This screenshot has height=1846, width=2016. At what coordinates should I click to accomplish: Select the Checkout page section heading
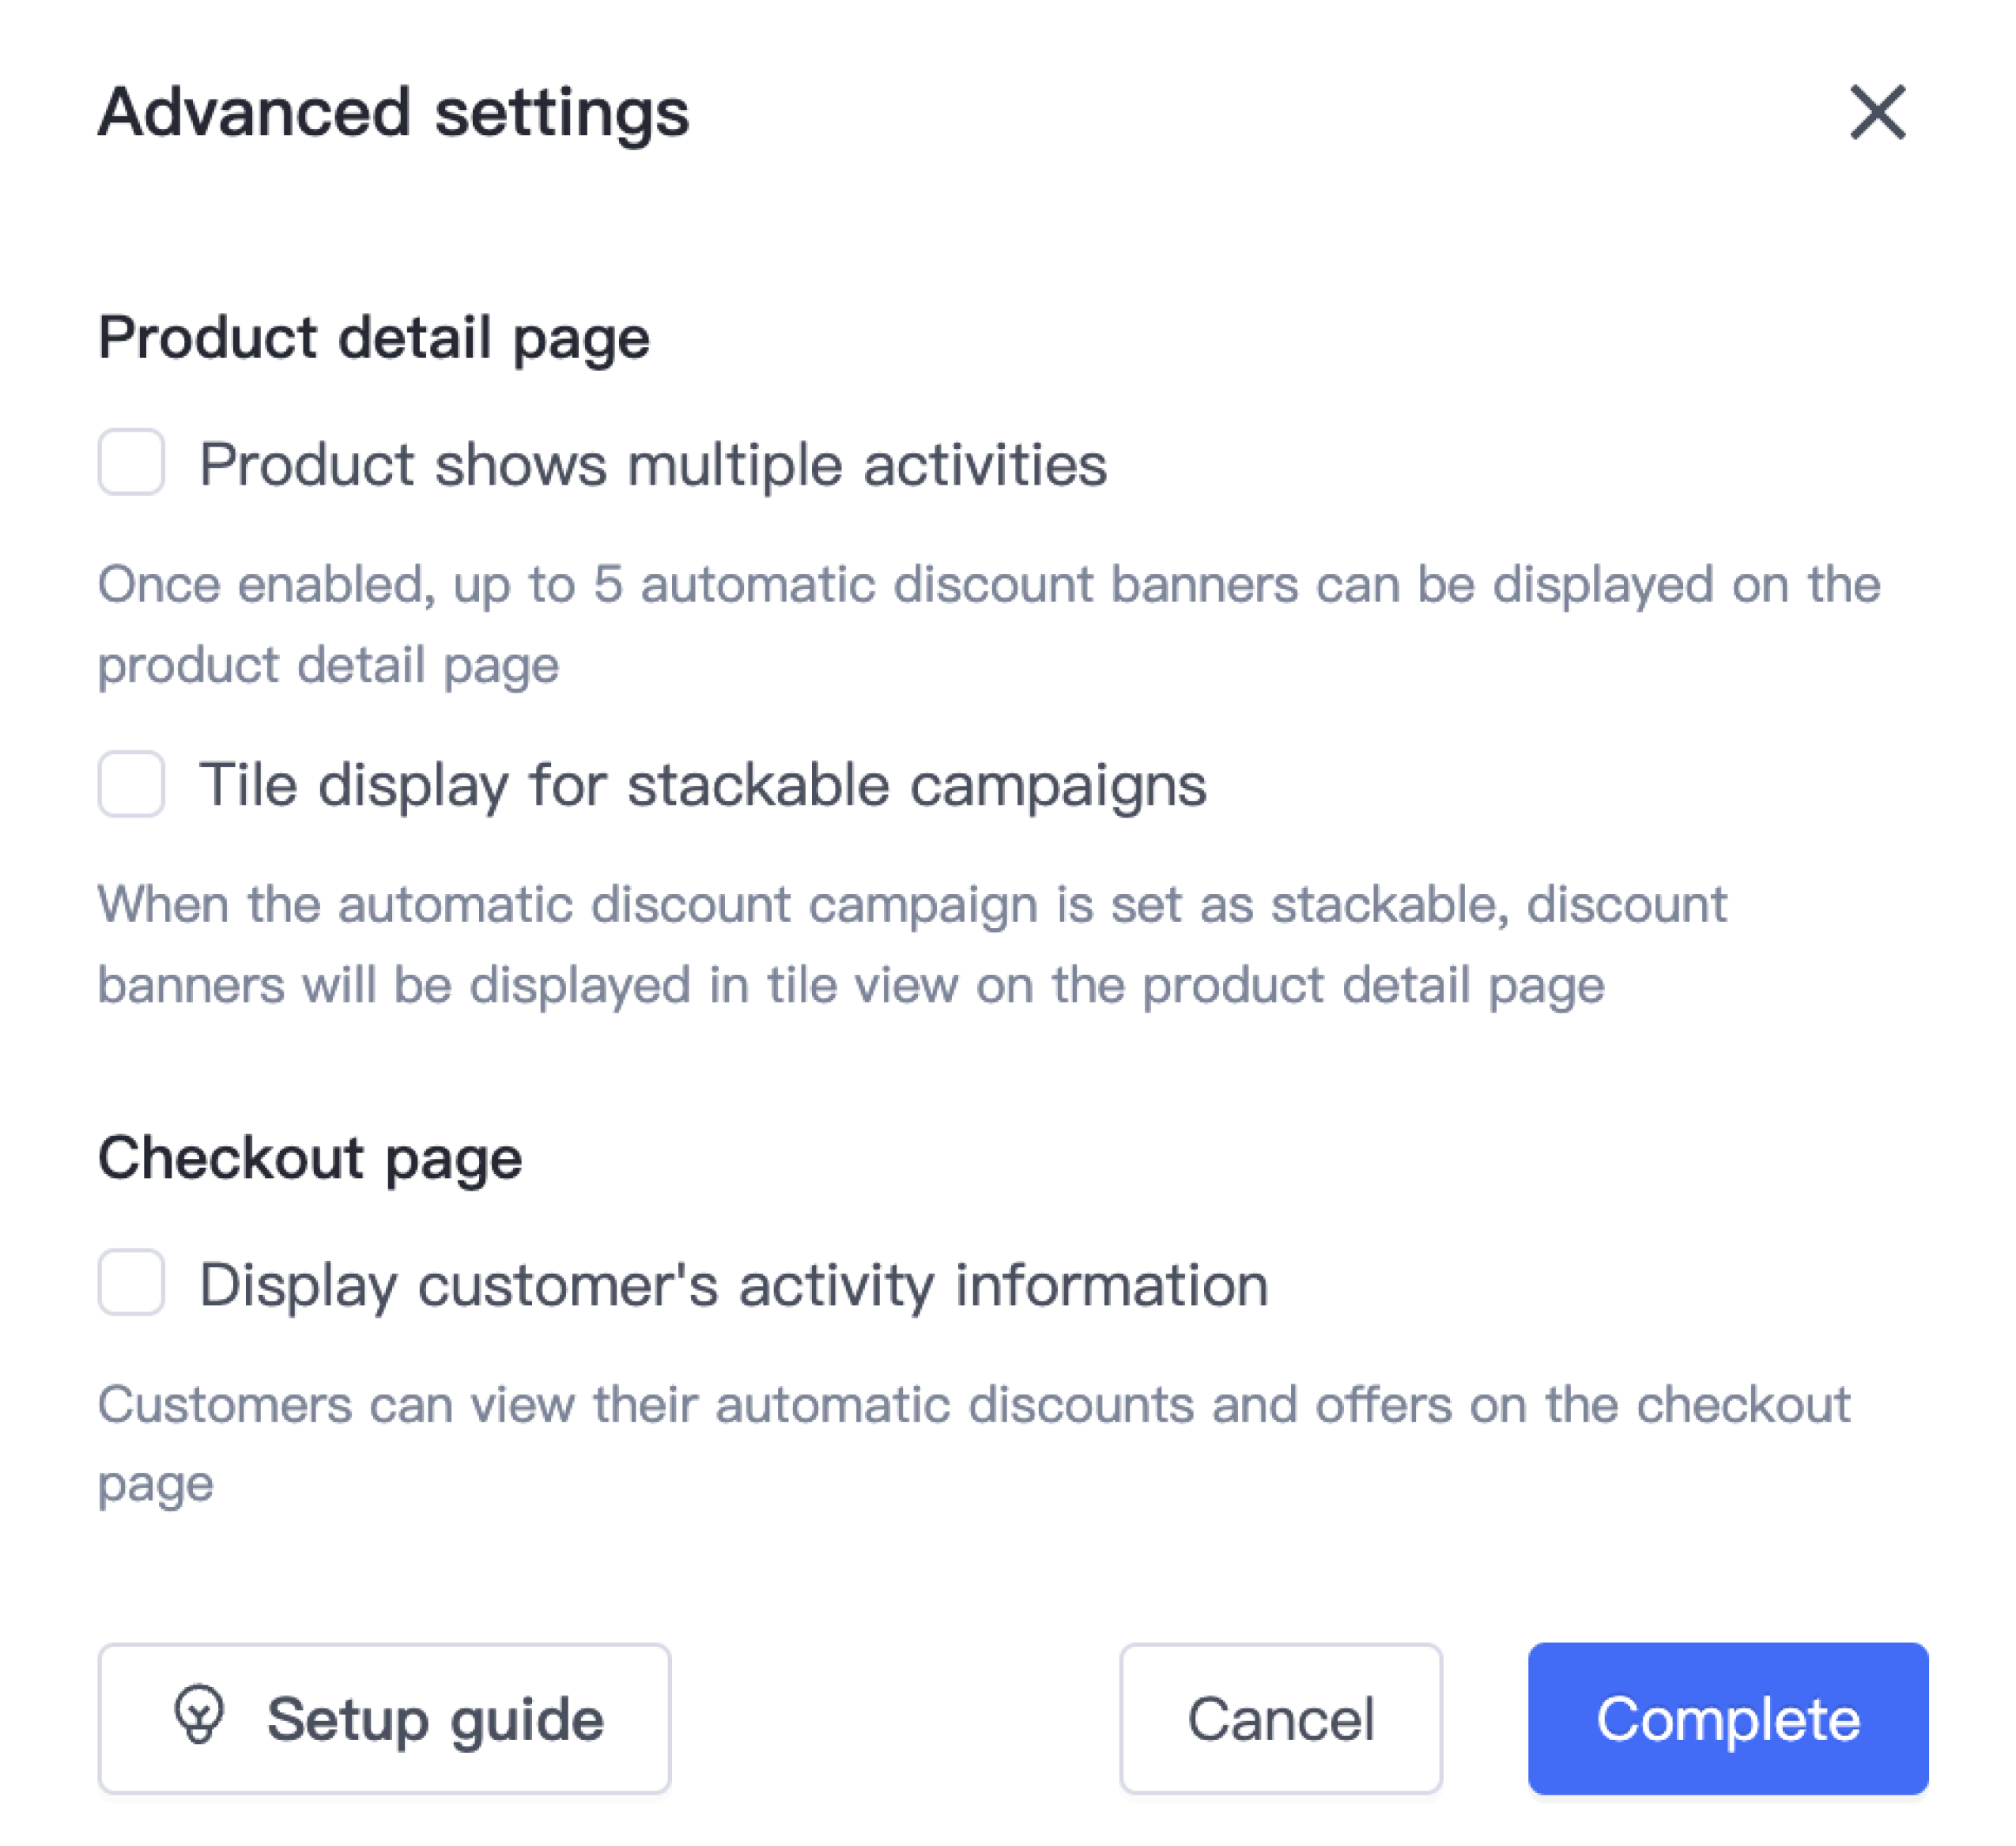point(309,1158)
